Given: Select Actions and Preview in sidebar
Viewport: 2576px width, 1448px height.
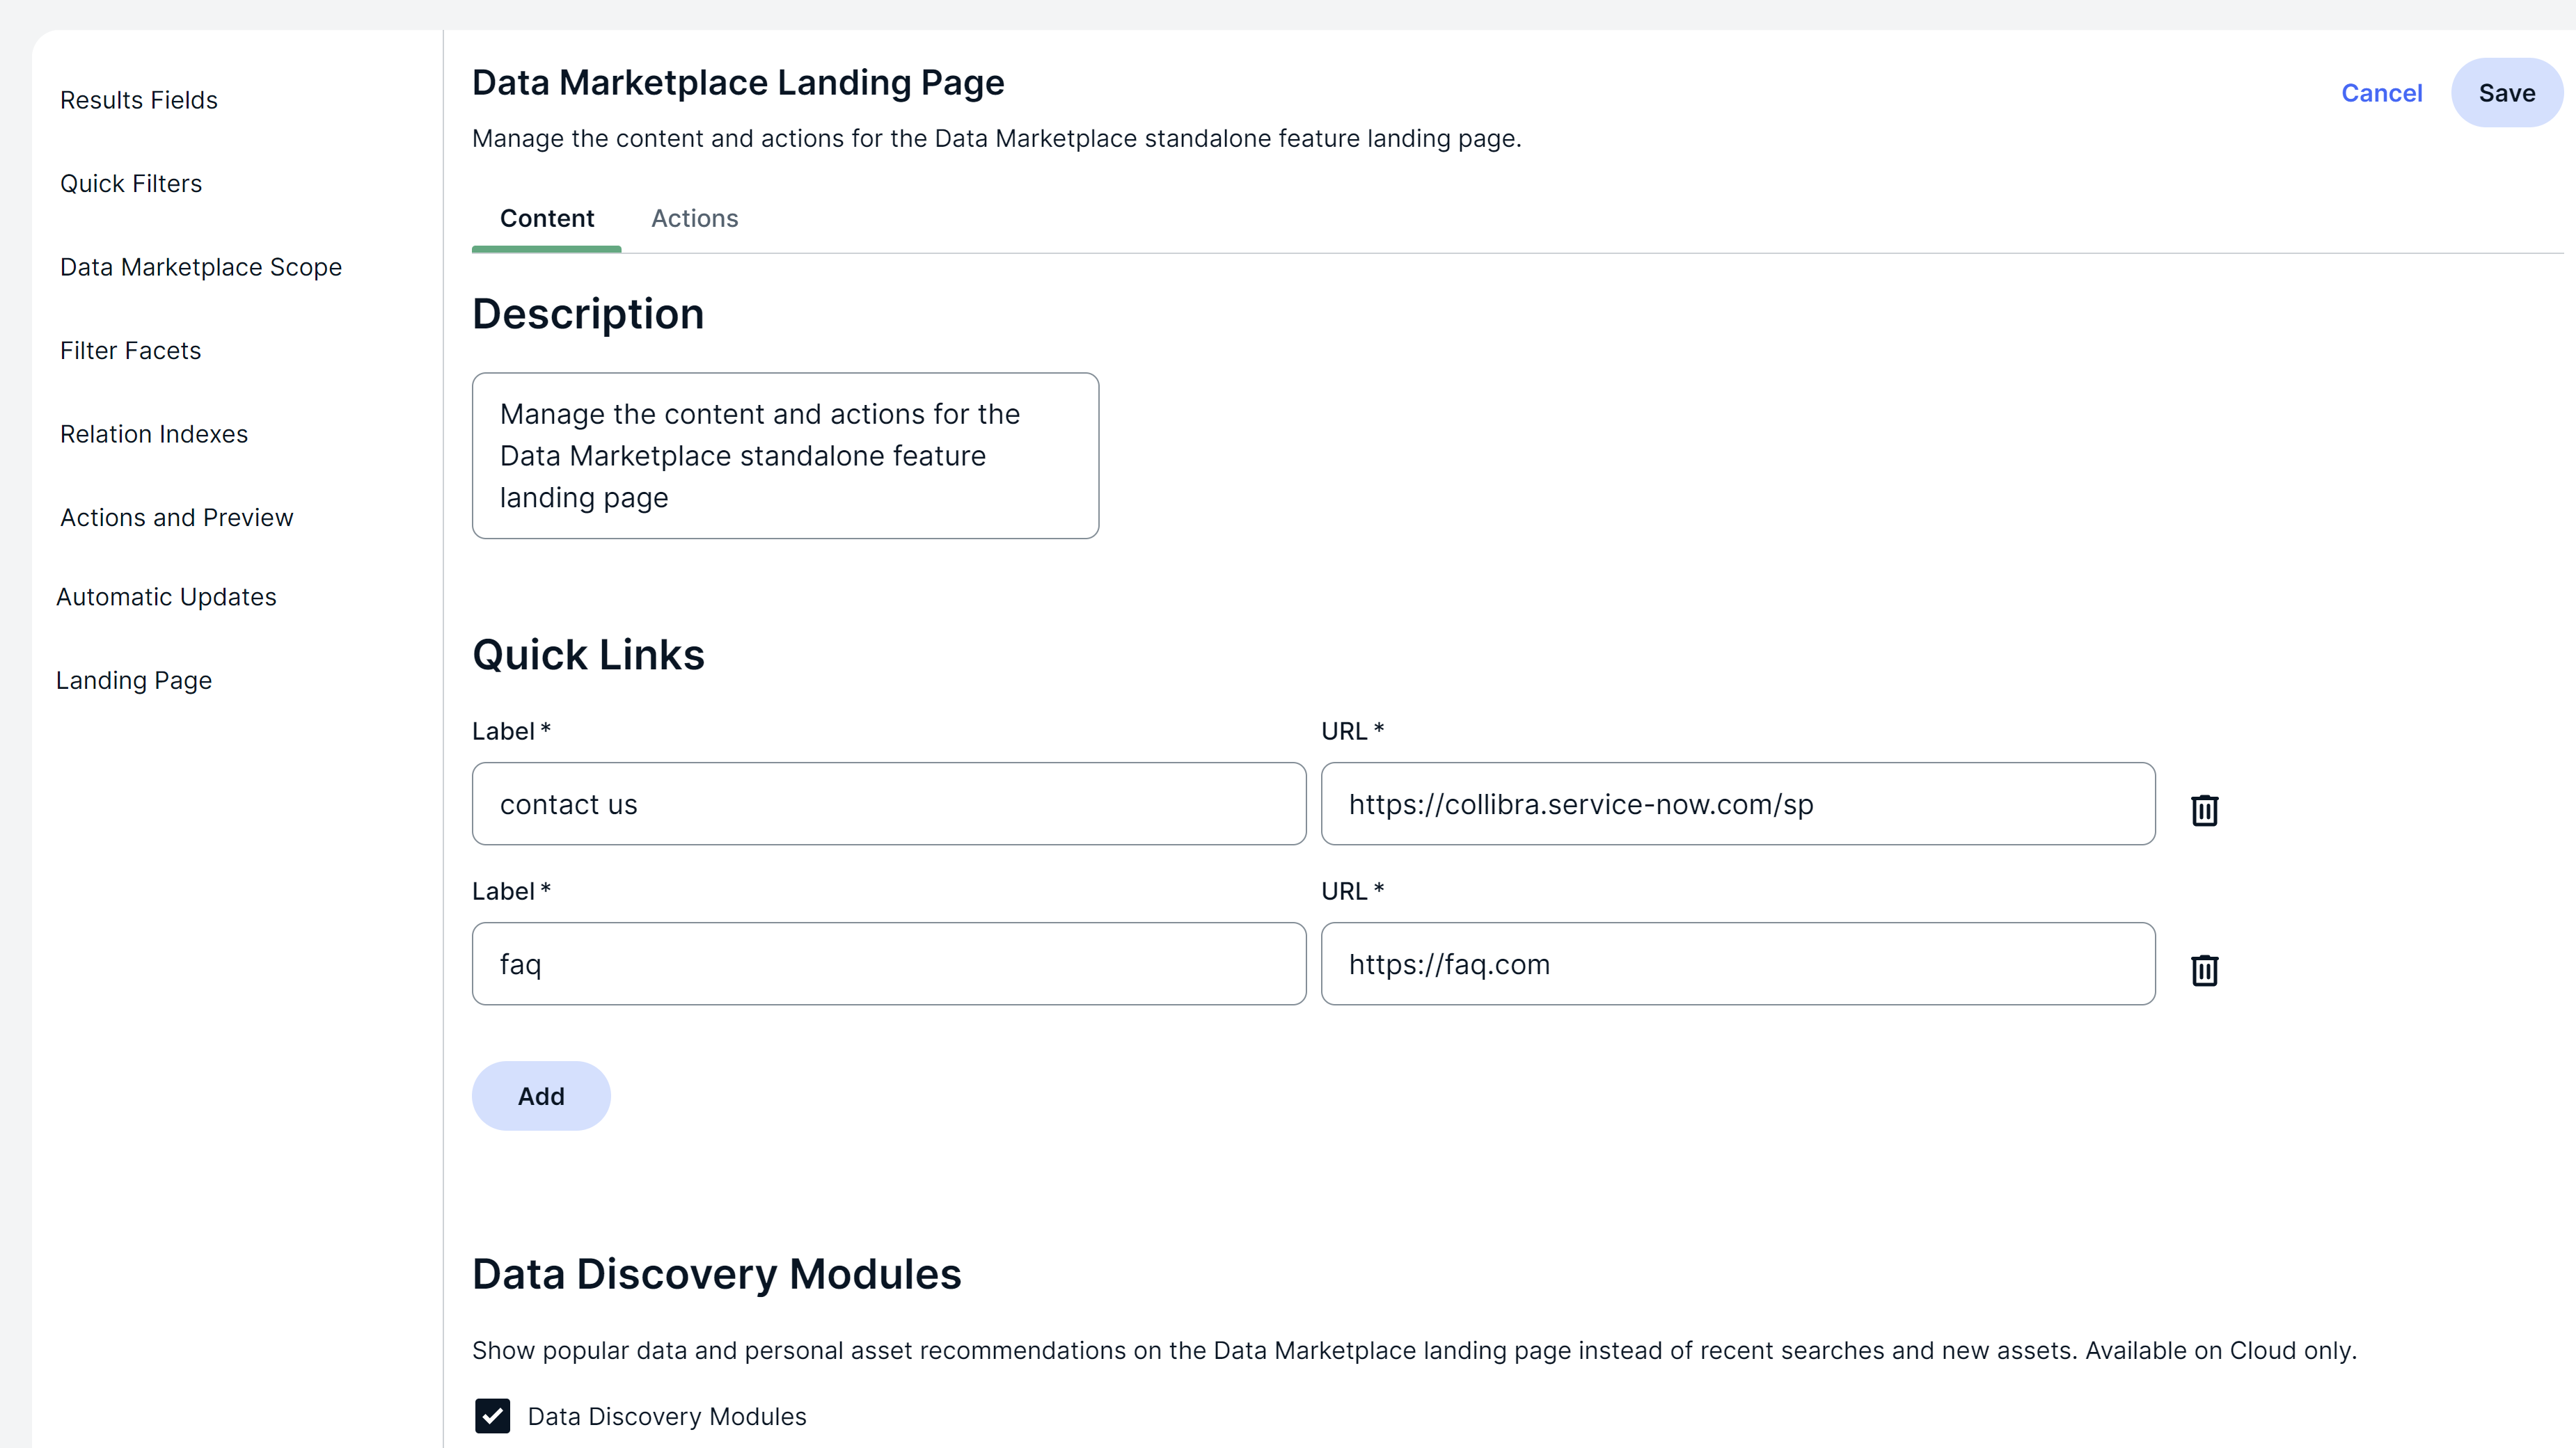Looking at the screenshot, I should (x=177, y=518).
